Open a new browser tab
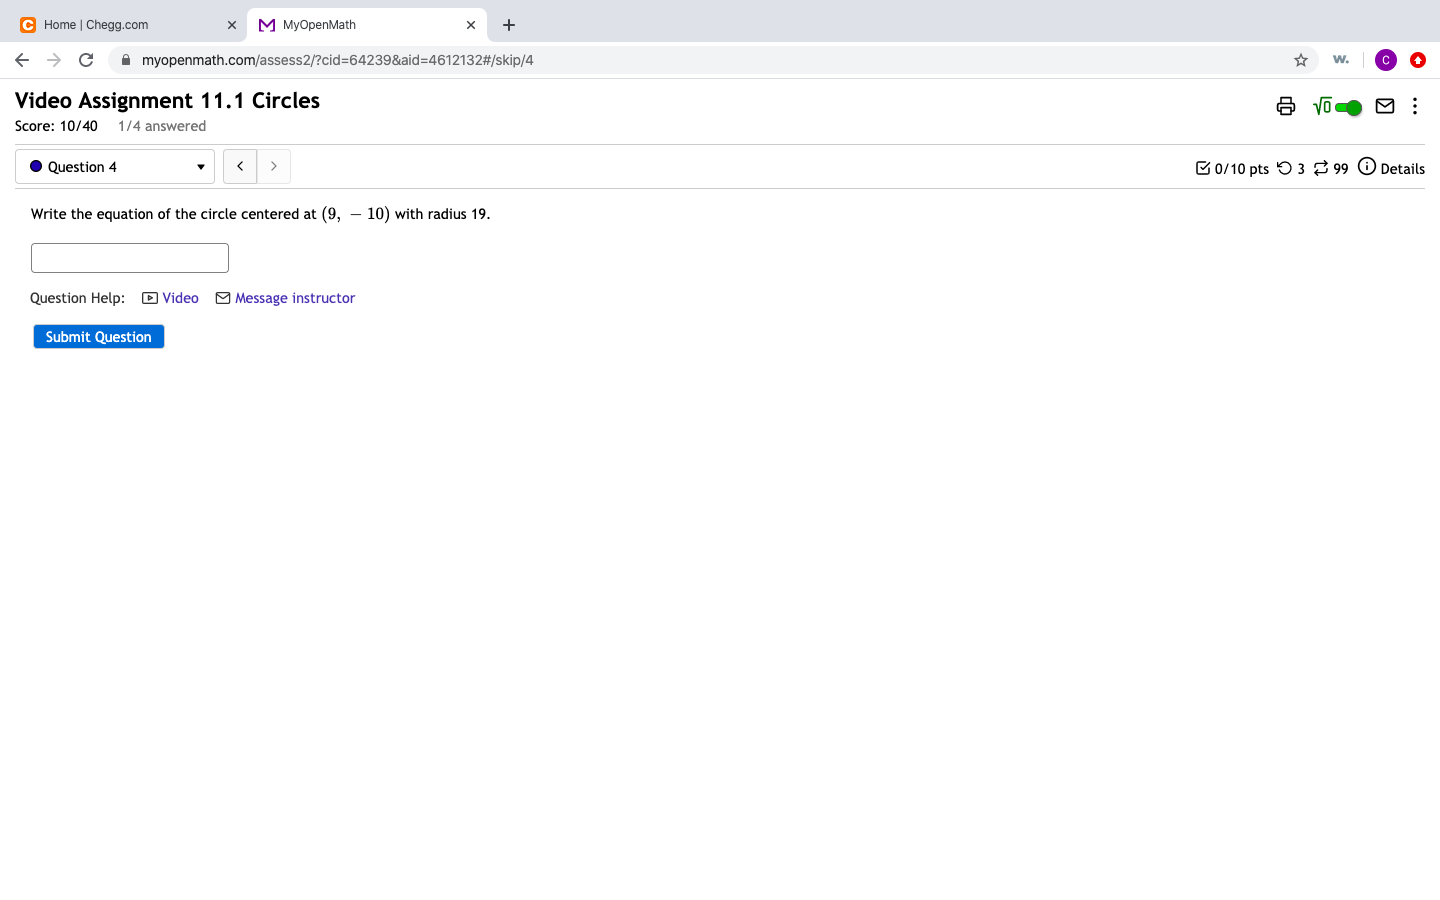Viewport: 1440px width, 900px height. tap(509, 25)
